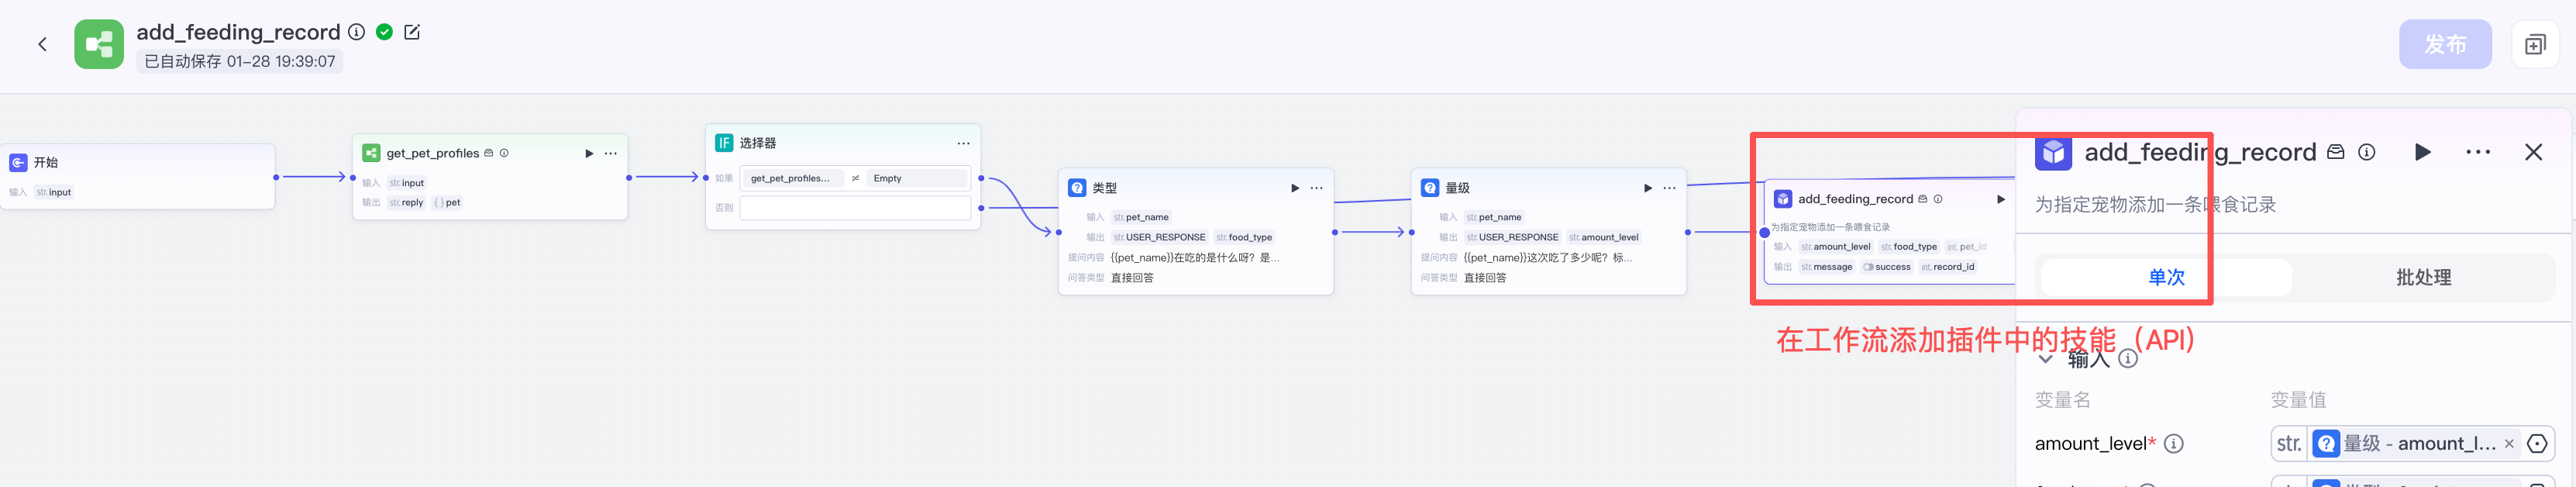This screenshot has width=2576, height=487.
Task: Click info icon on add_feeding_record canvas node
Action: click(1938, 199)
